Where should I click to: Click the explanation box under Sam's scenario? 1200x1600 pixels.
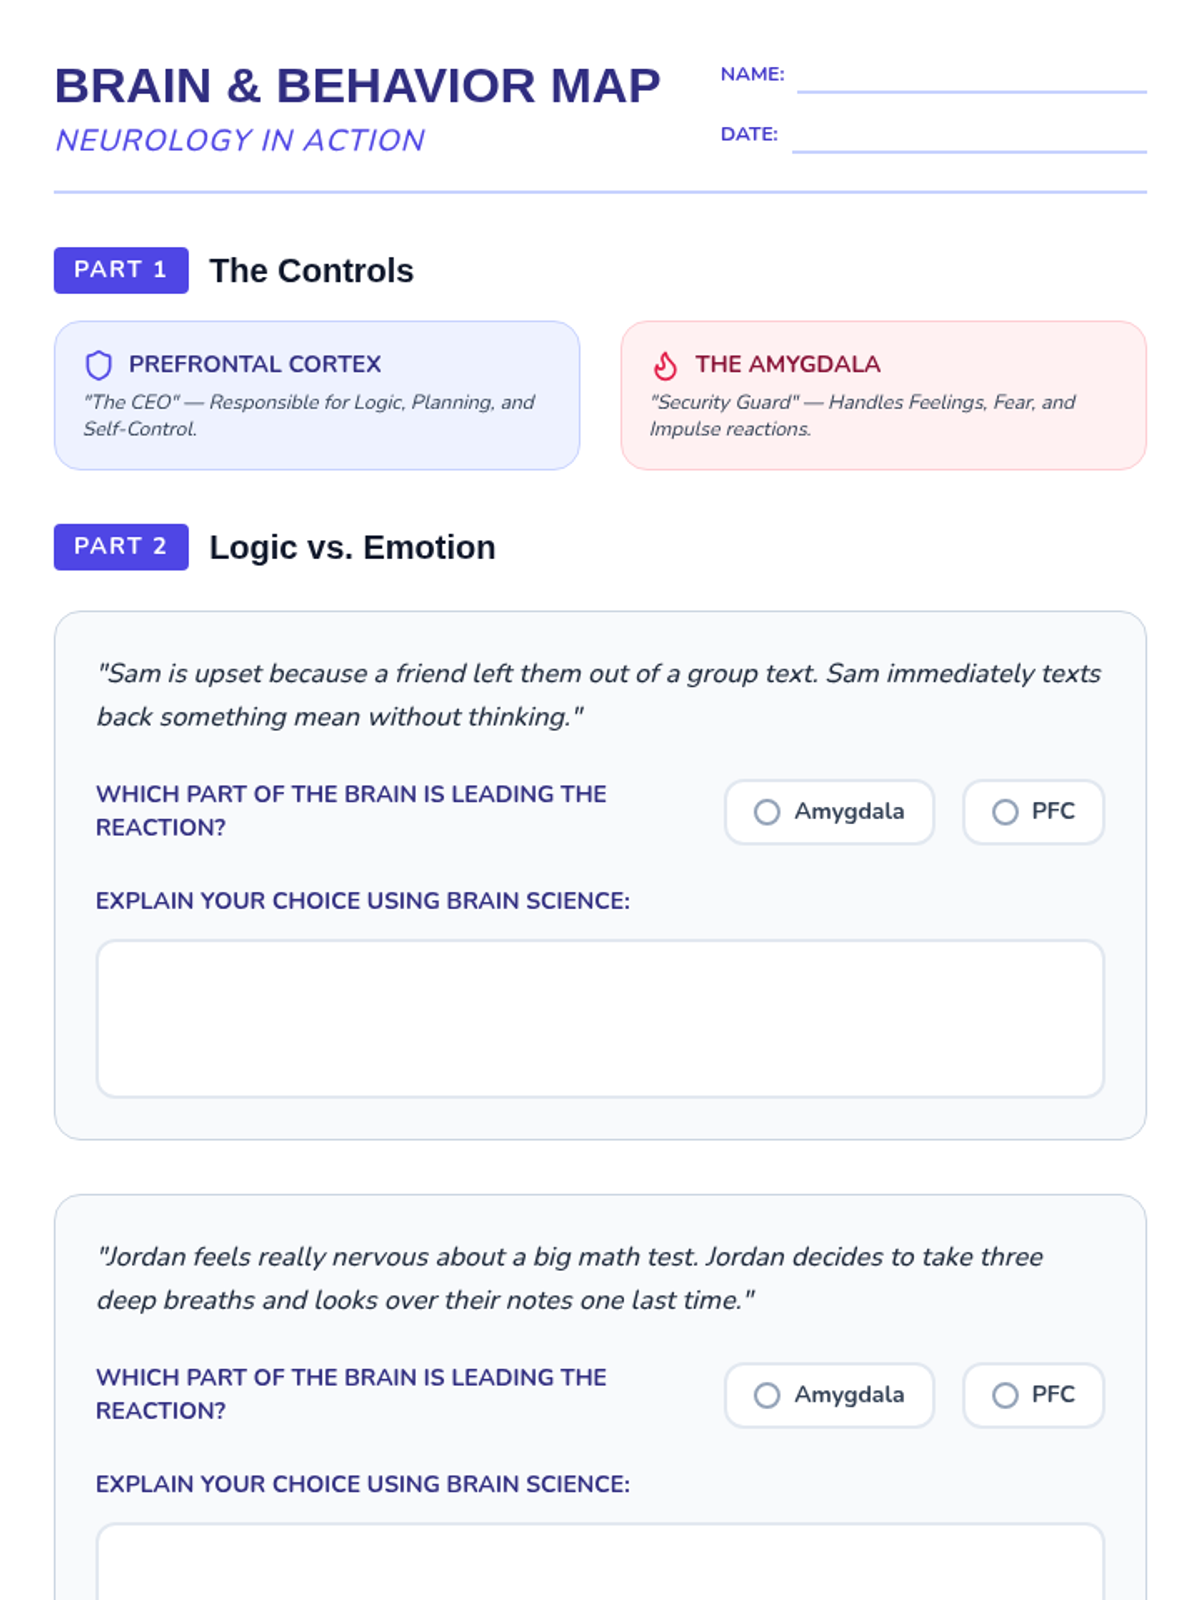pyautogui.click(x=600, y=1018)
